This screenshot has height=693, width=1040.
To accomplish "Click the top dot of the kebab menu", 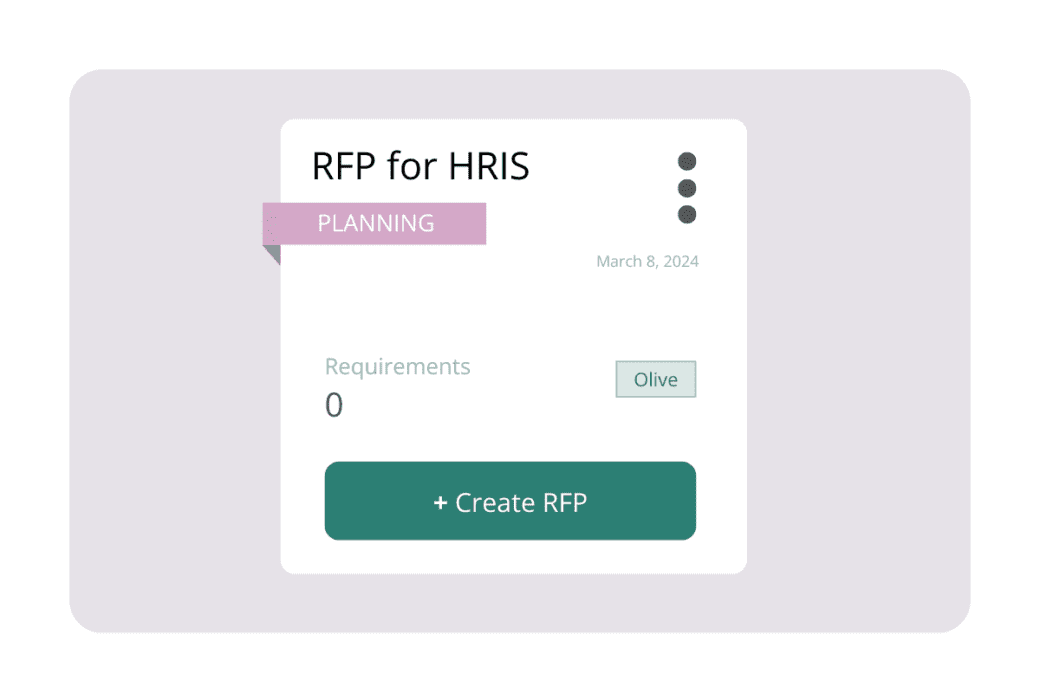I will point(687,160).
